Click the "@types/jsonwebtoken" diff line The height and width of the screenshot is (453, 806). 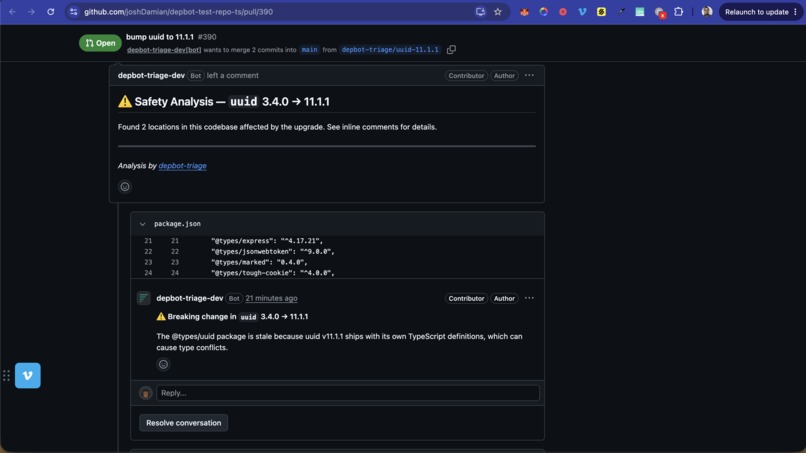(x=337, y=251)
